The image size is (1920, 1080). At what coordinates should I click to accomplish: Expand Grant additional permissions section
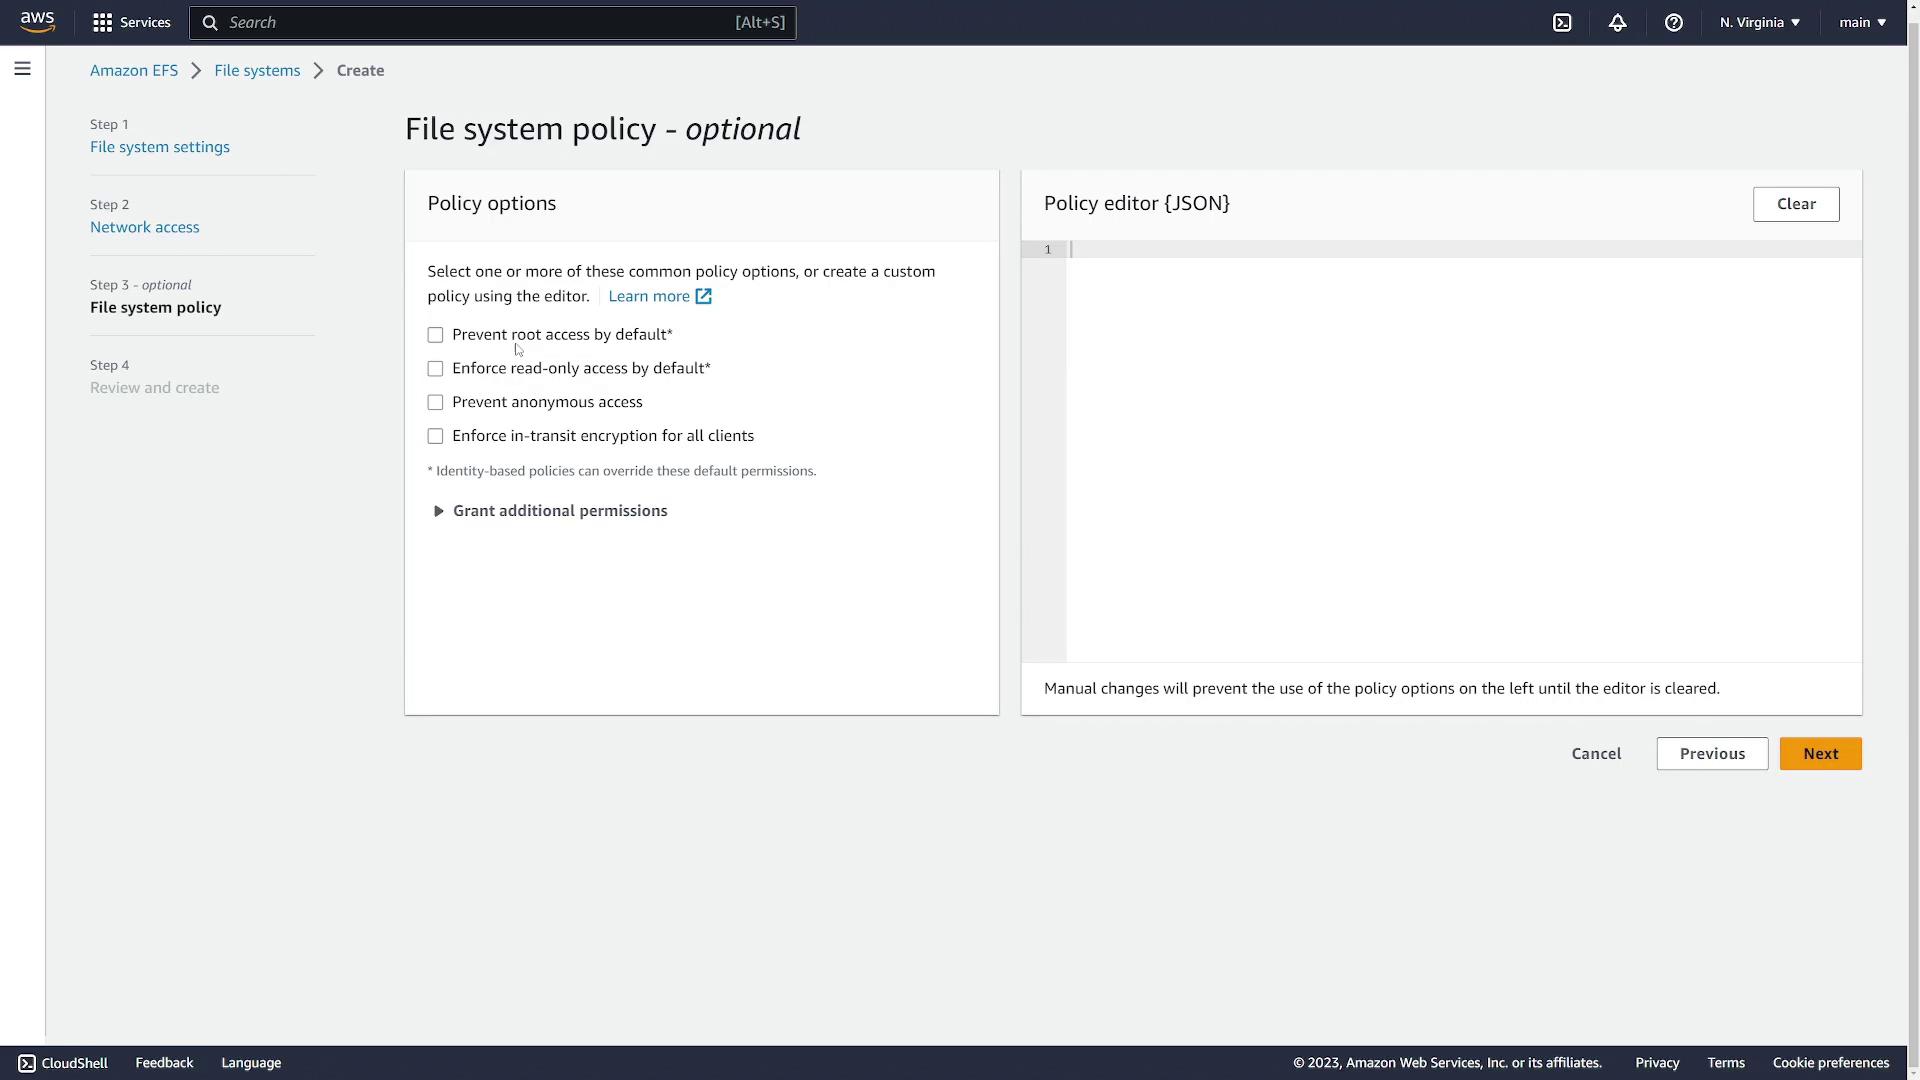(548, 511)
